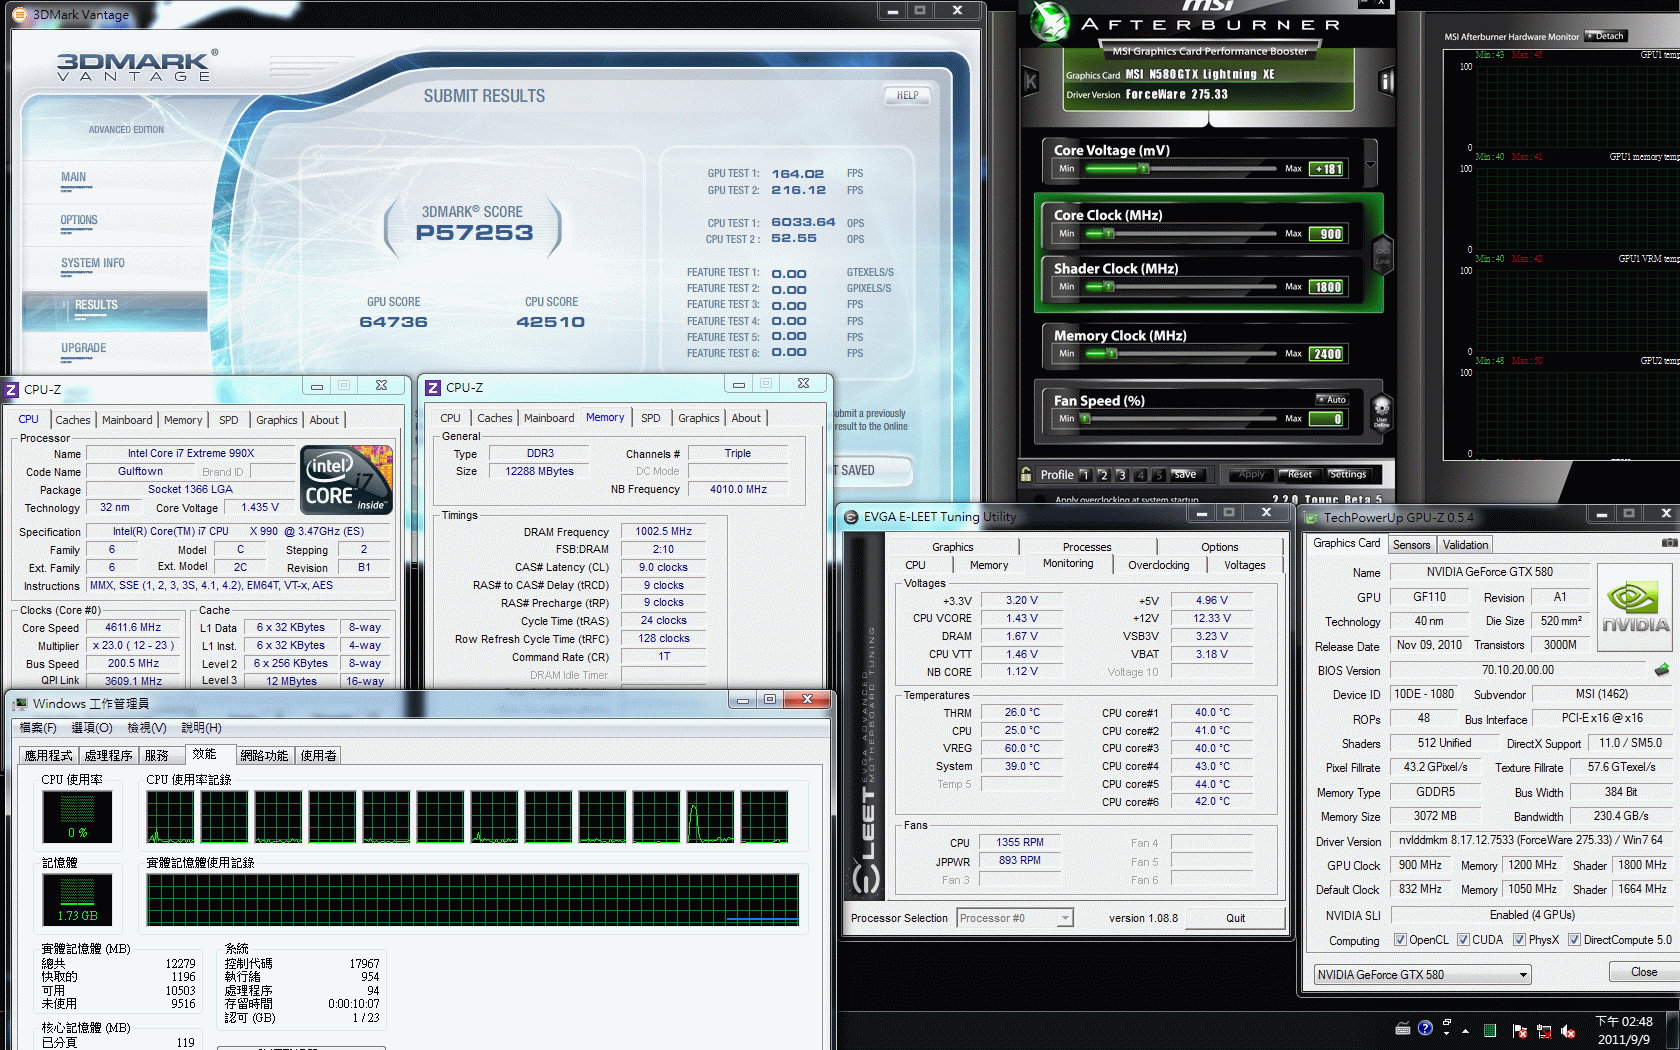1680x1050 pixels.
Task: Click the Afterburner Settings button
Action: click(1348, 474)
